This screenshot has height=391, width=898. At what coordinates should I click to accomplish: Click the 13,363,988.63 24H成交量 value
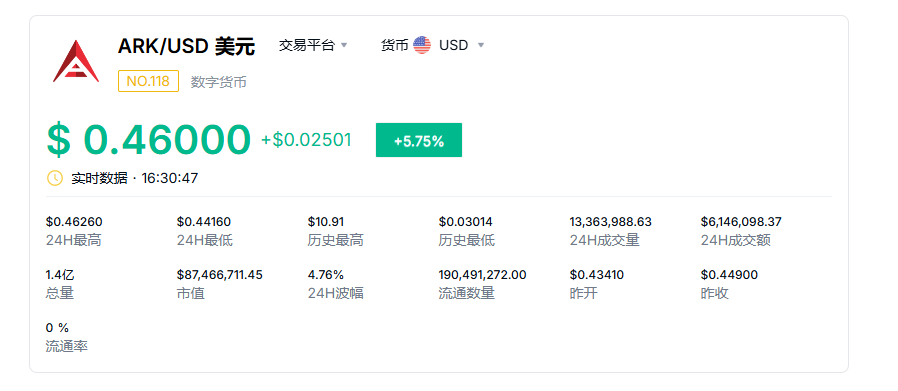pyautogui.click(x=611, y=222)
